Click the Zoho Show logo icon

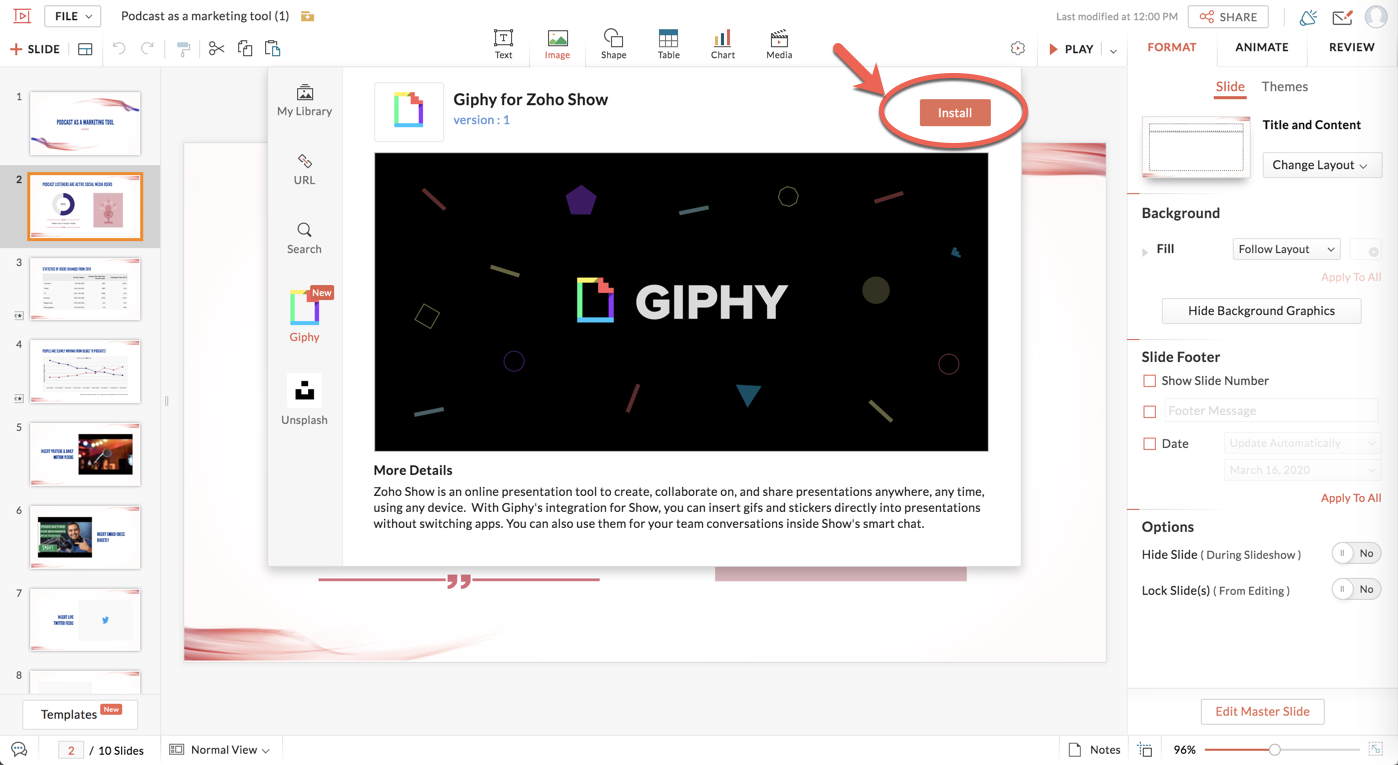tap(22, 16)
